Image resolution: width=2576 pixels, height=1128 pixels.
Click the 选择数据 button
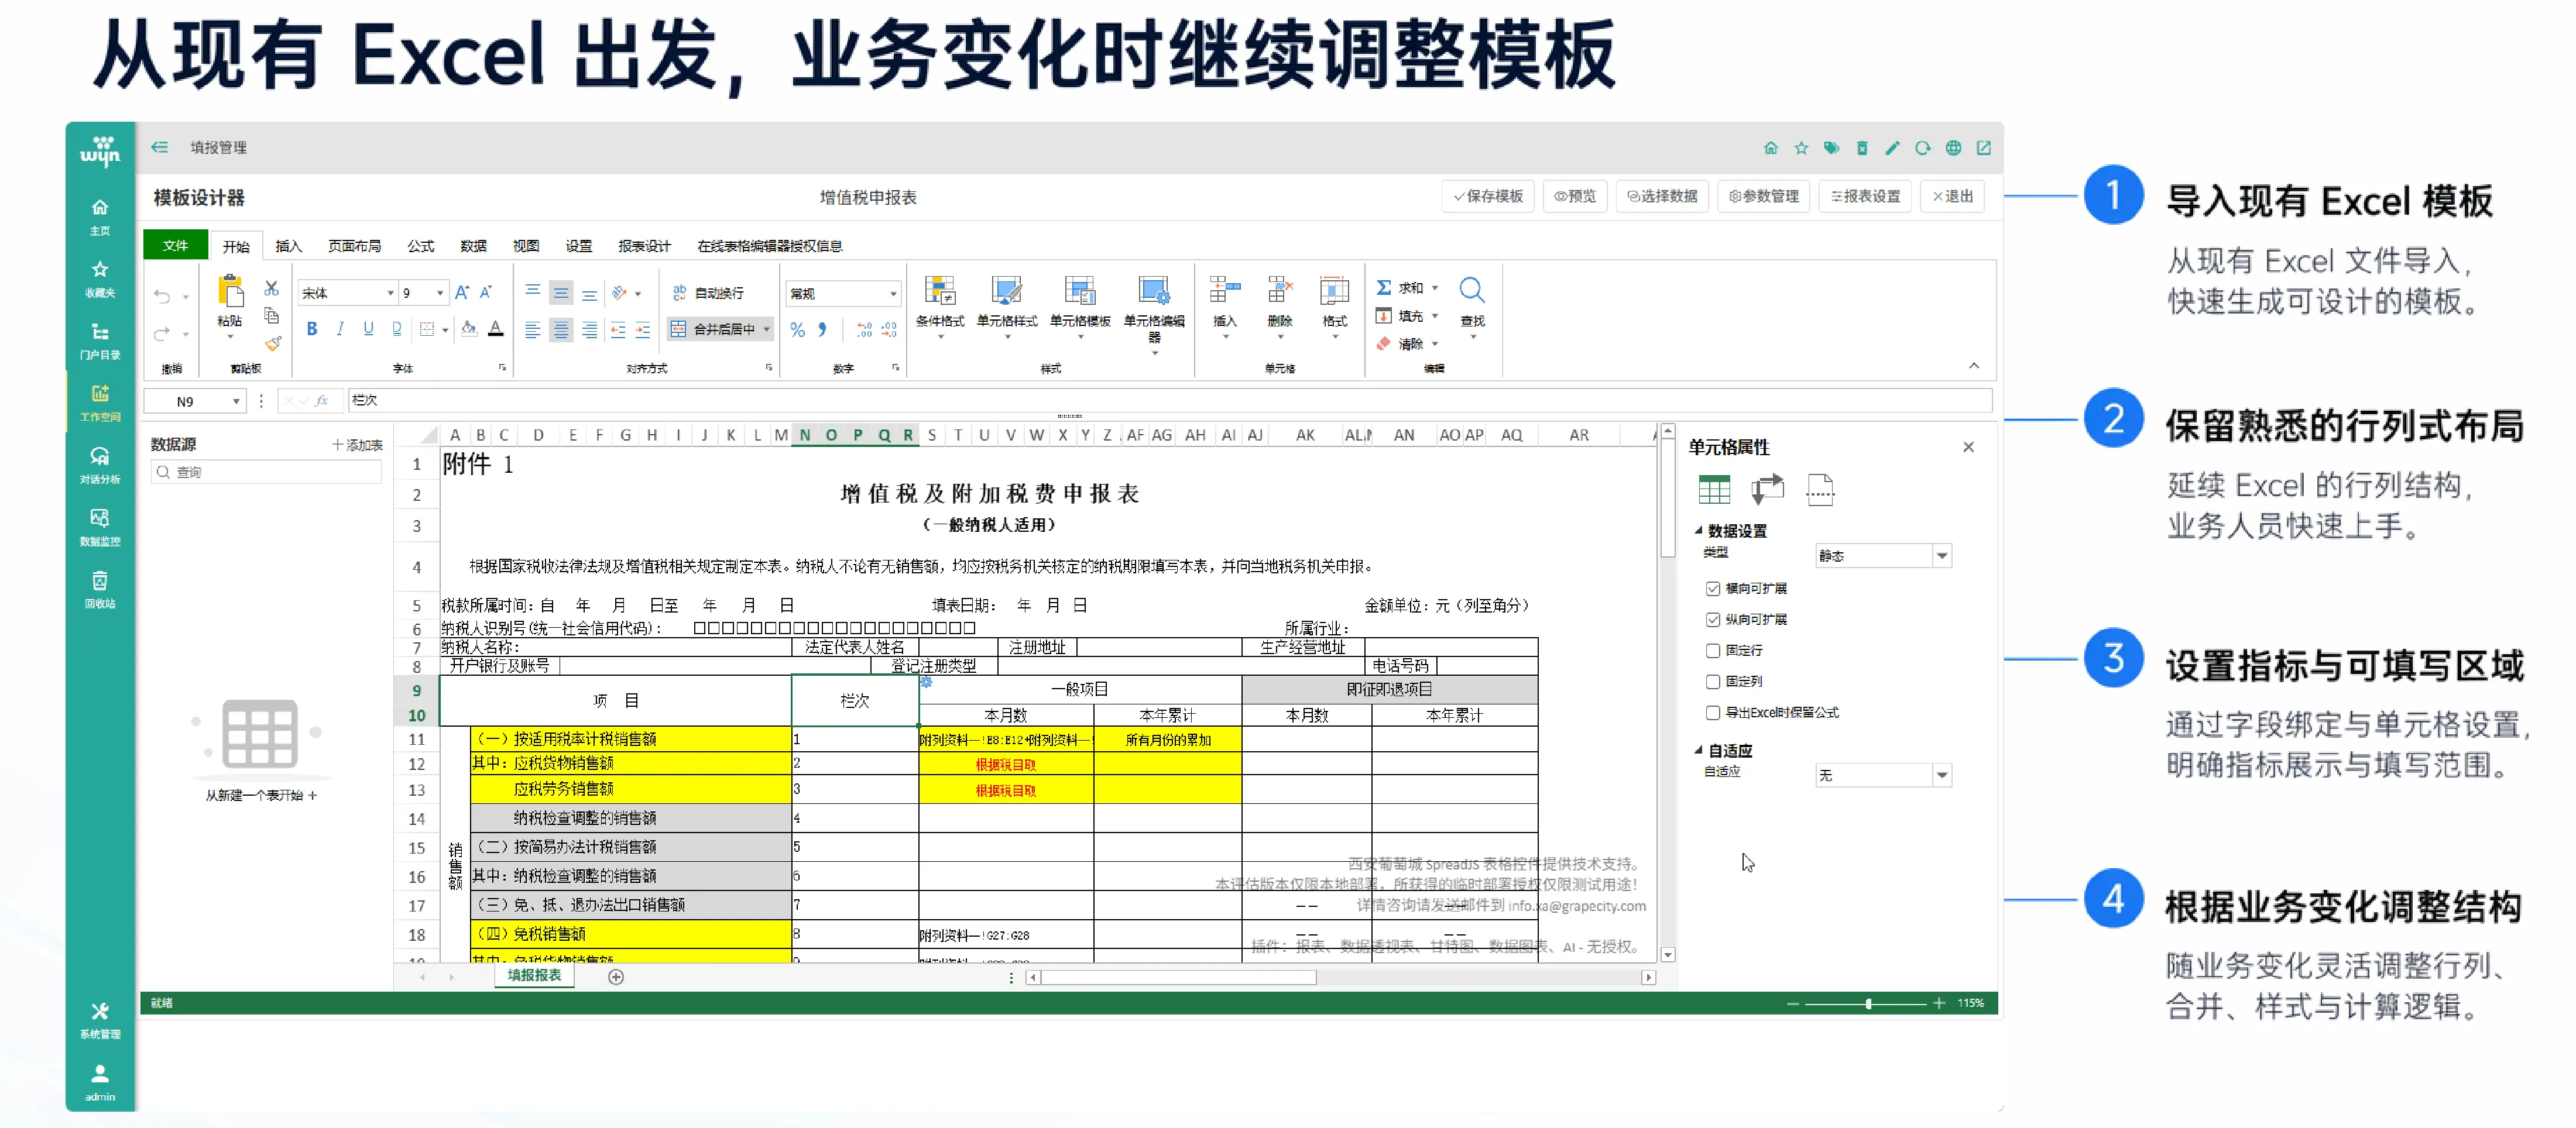pyautogui.click(x=1662, y=197)
